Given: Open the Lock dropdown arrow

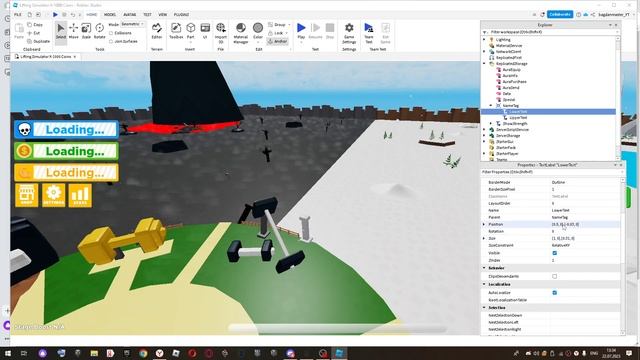Looking at the screenshot, I should click(x=287, y=33).
